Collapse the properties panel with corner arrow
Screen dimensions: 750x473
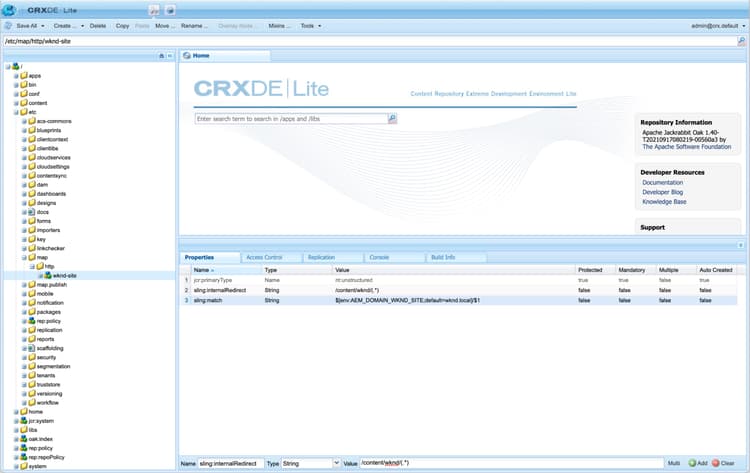(740, 245)
